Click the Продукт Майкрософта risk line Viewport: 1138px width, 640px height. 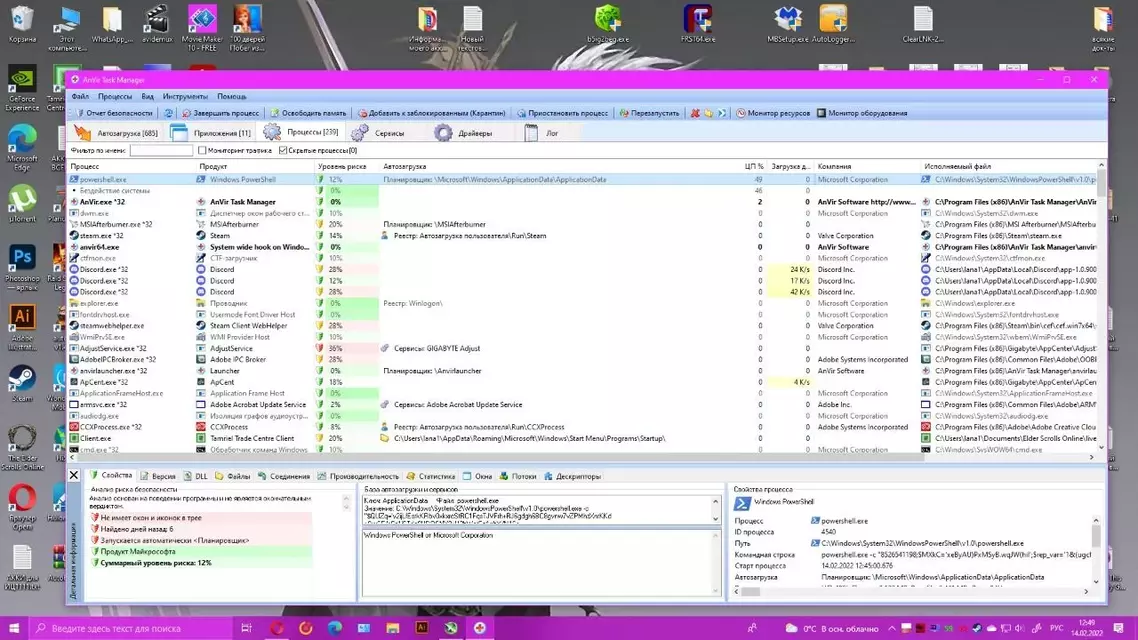click(137, 551)
